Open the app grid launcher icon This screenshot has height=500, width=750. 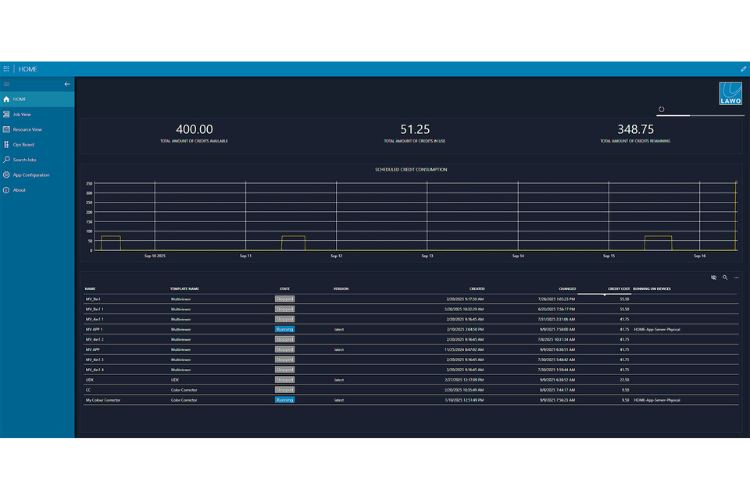tap(7, 69)
